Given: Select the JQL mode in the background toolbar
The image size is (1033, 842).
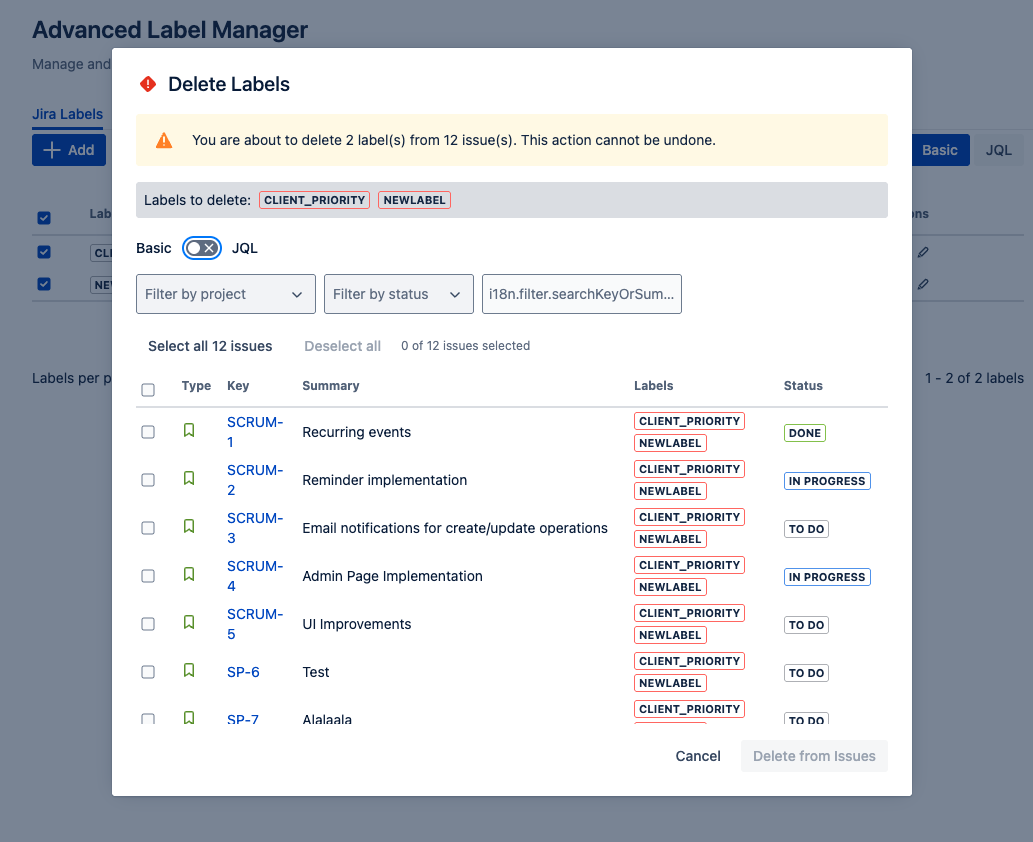Looking at the screenshot, I should (x=998, y=150).
